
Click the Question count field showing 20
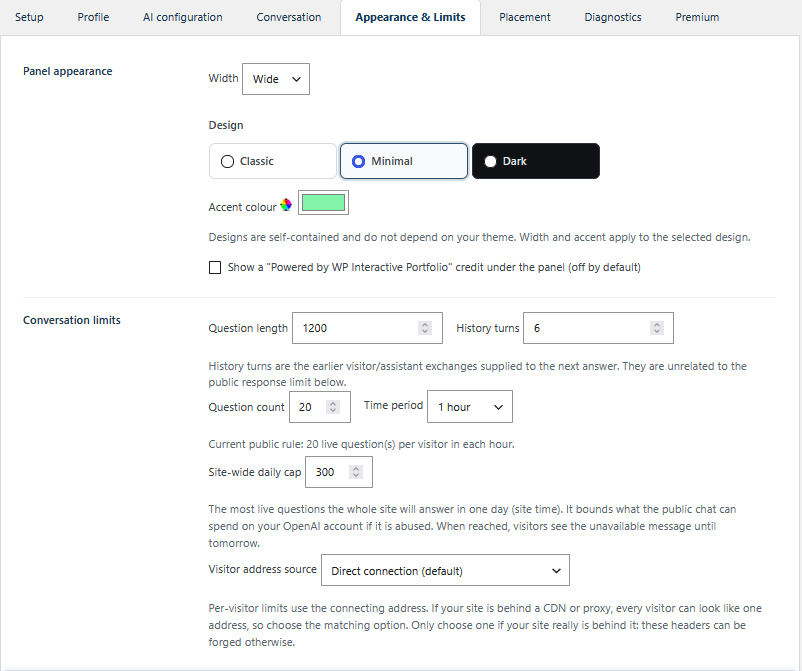[320, 407]
